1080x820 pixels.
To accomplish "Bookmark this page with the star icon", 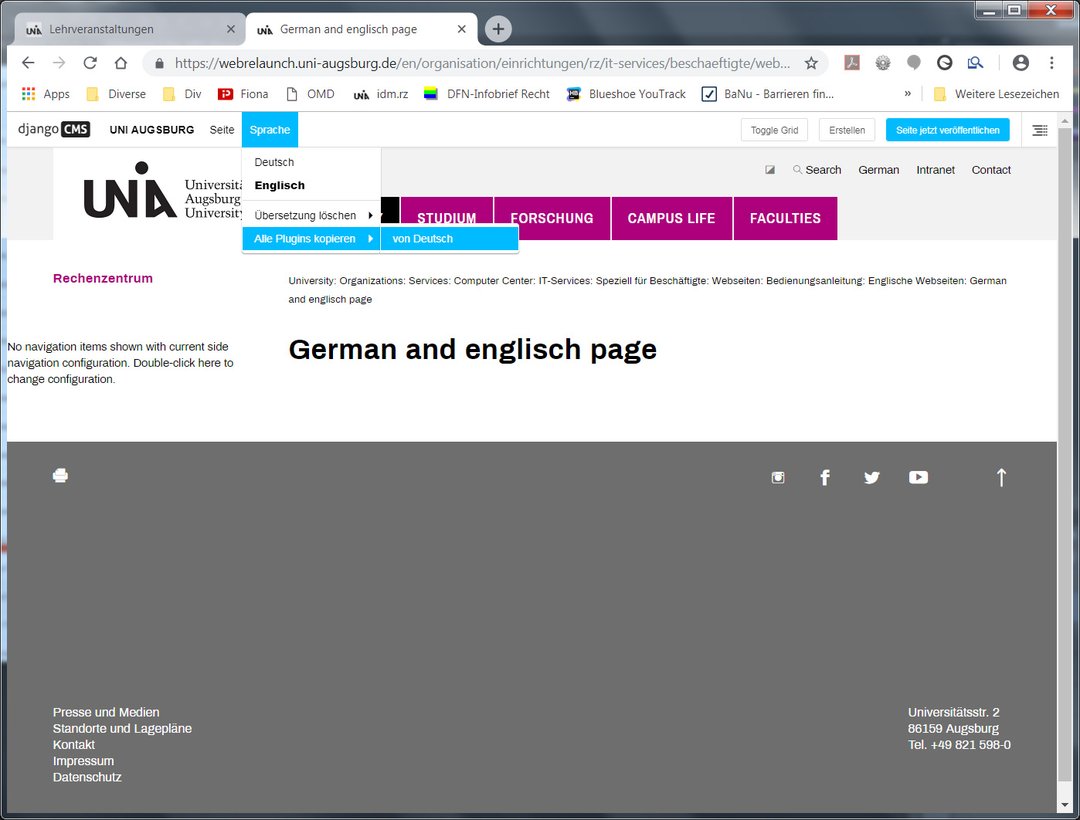I will [x=811, y=63].
